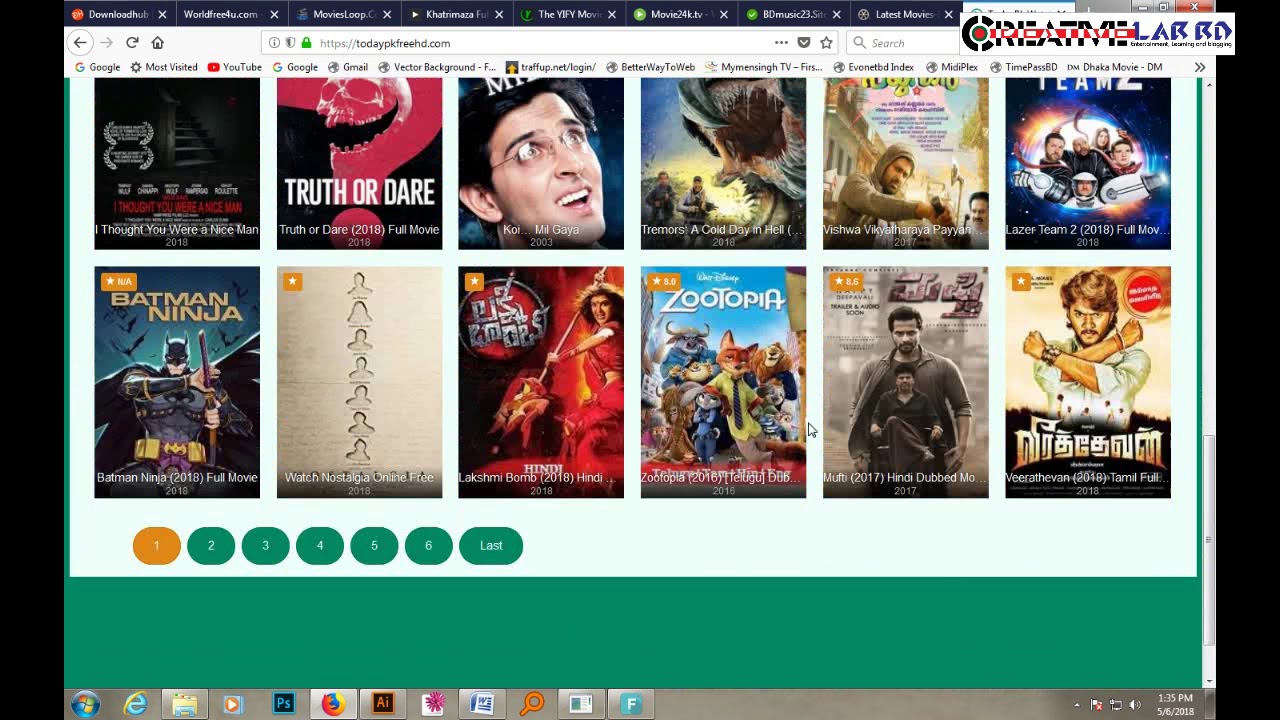Open Internet Explorer from the taskbar

point(135,704)
